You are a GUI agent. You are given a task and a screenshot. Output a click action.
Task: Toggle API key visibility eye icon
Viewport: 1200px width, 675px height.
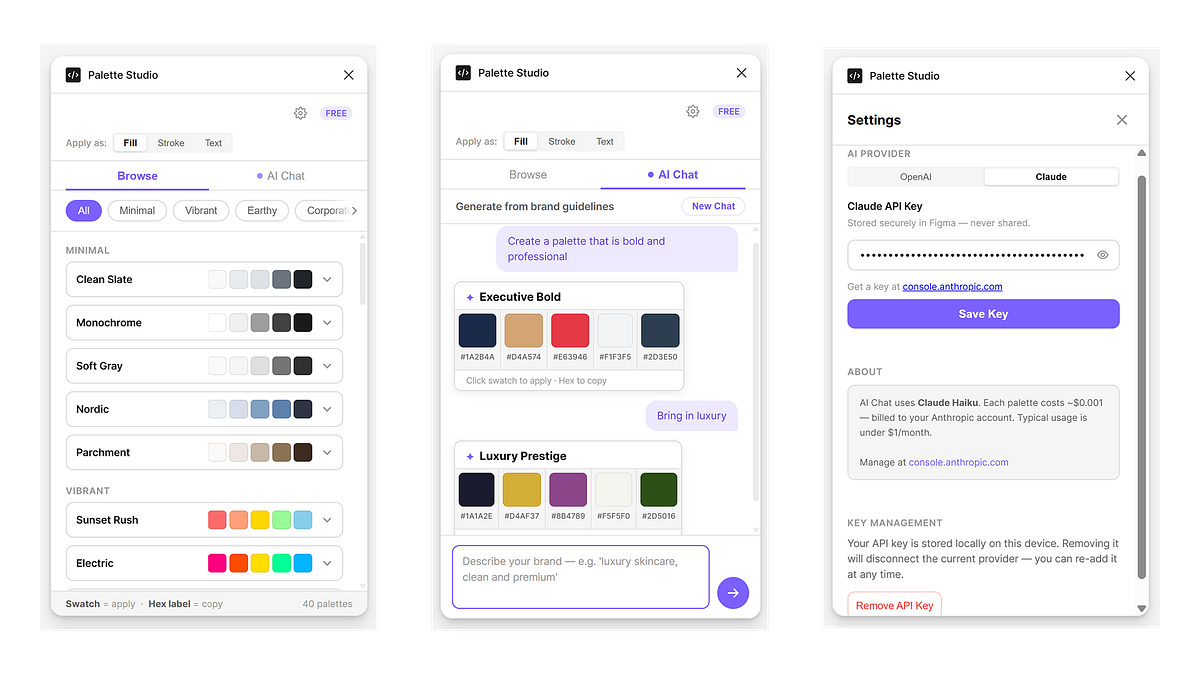tap(1103, 255)
